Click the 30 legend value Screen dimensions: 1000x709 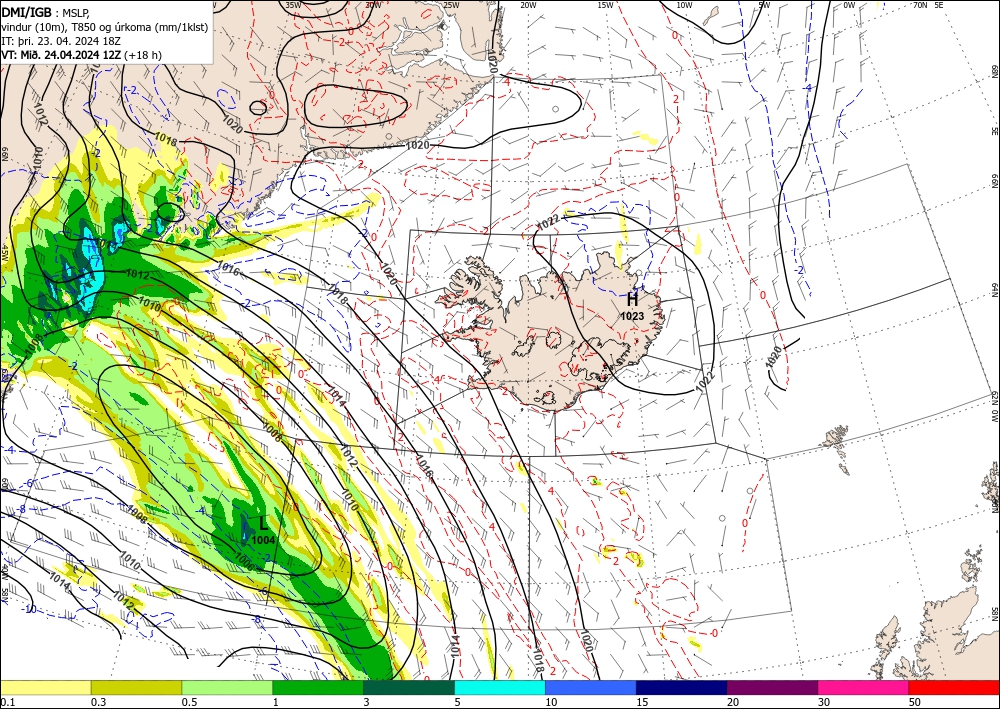(823, 702)
